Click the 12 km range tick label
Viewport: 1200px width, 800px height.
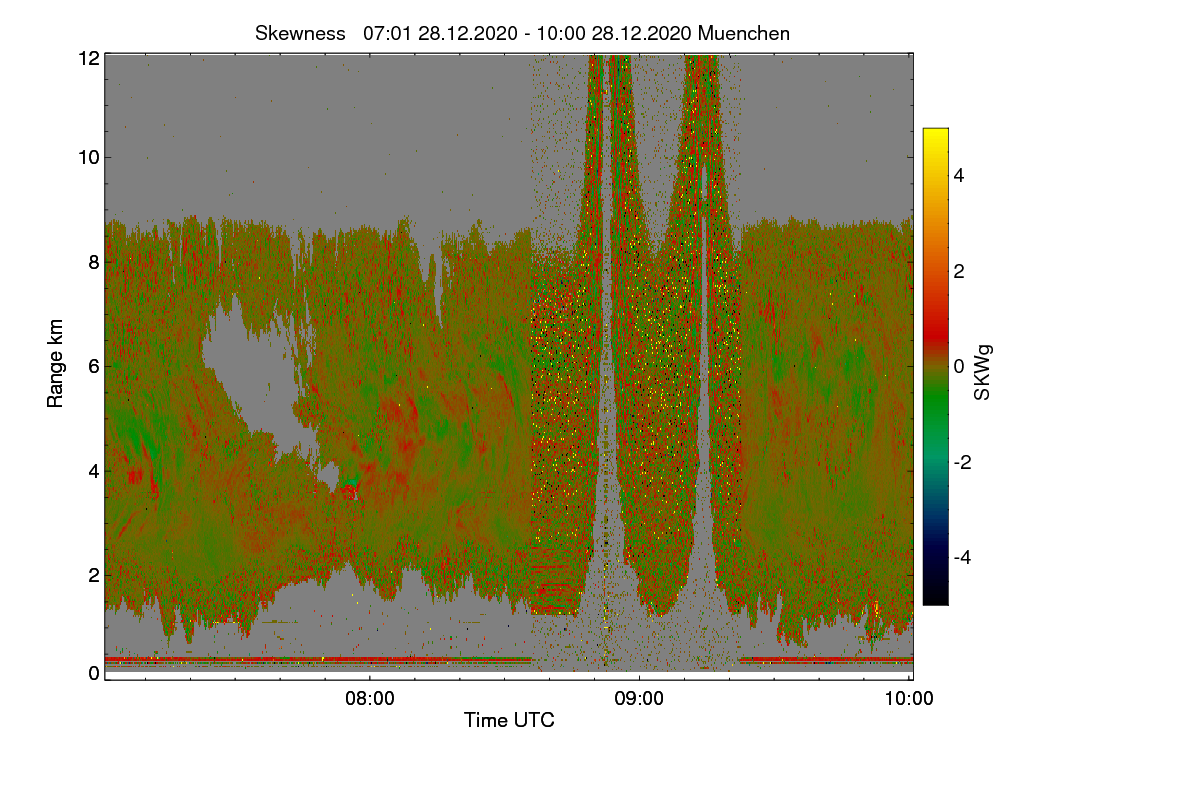tap(88, 58)
